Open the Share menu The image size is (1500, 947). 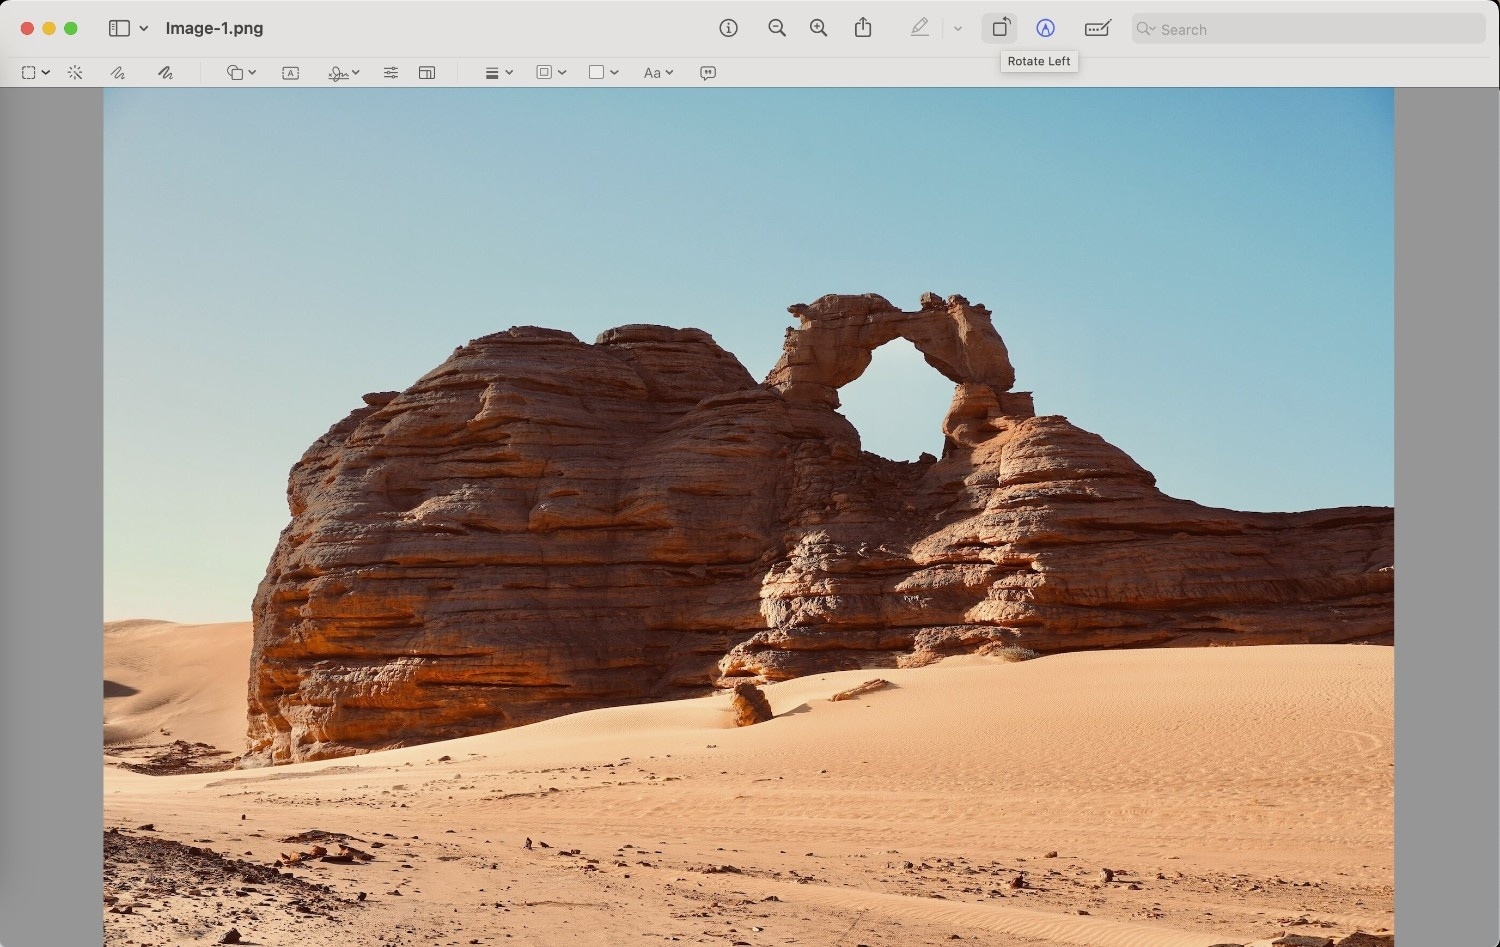coord(863,28)
